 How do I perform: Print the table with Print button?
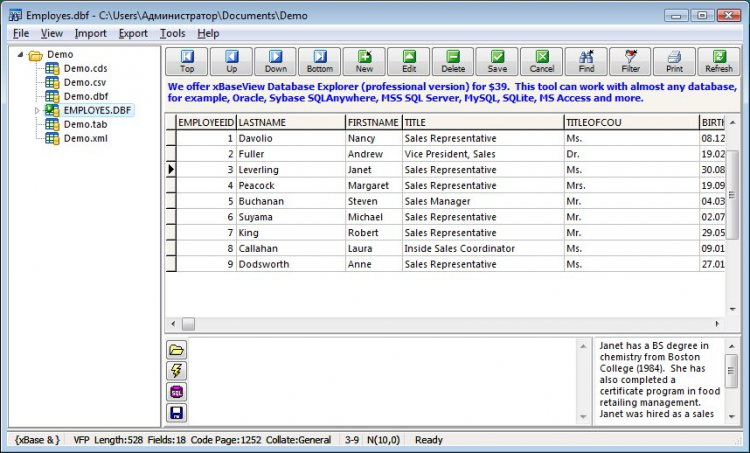[674, 61]
